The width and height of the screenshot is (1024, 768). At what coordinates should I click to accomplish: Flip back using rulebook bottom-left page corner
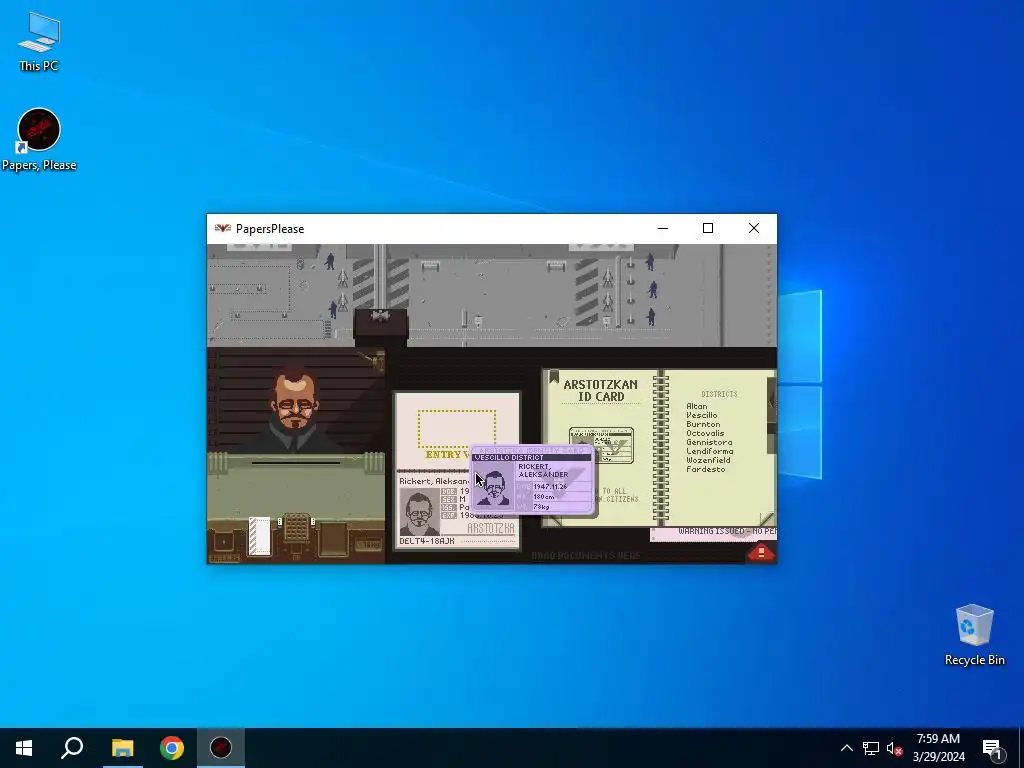click(x=554, y=520)
